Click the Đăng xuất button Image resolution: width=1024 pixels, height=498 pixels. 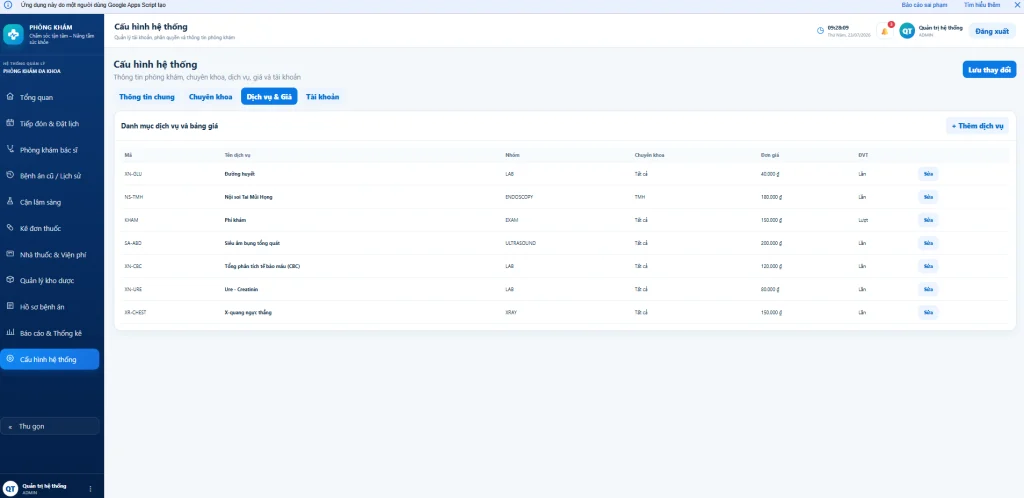(x=992, y=31)
